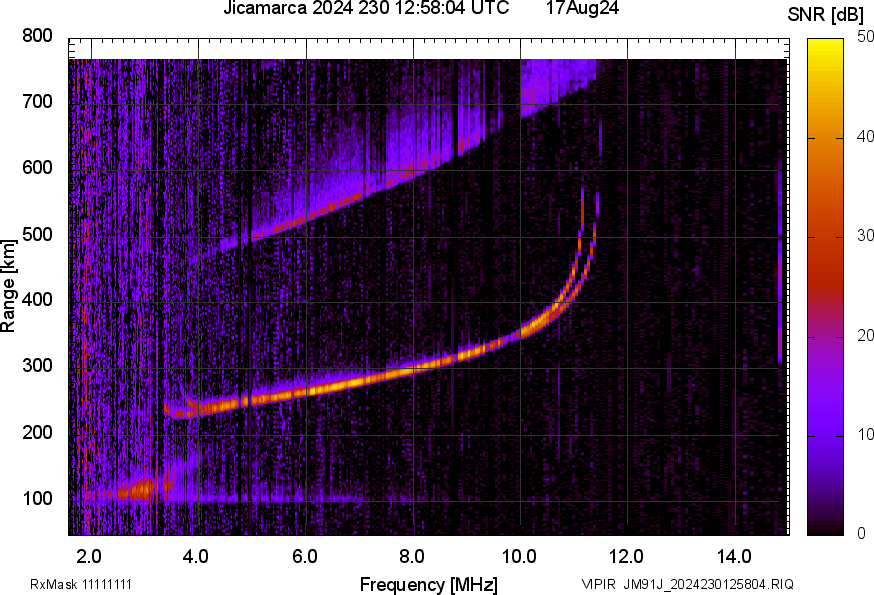The height and width of the screenshot is (595, 874).
Task: Click the y-axis tick label '700'
Action: pyautogui.click(x=37, y=102)
